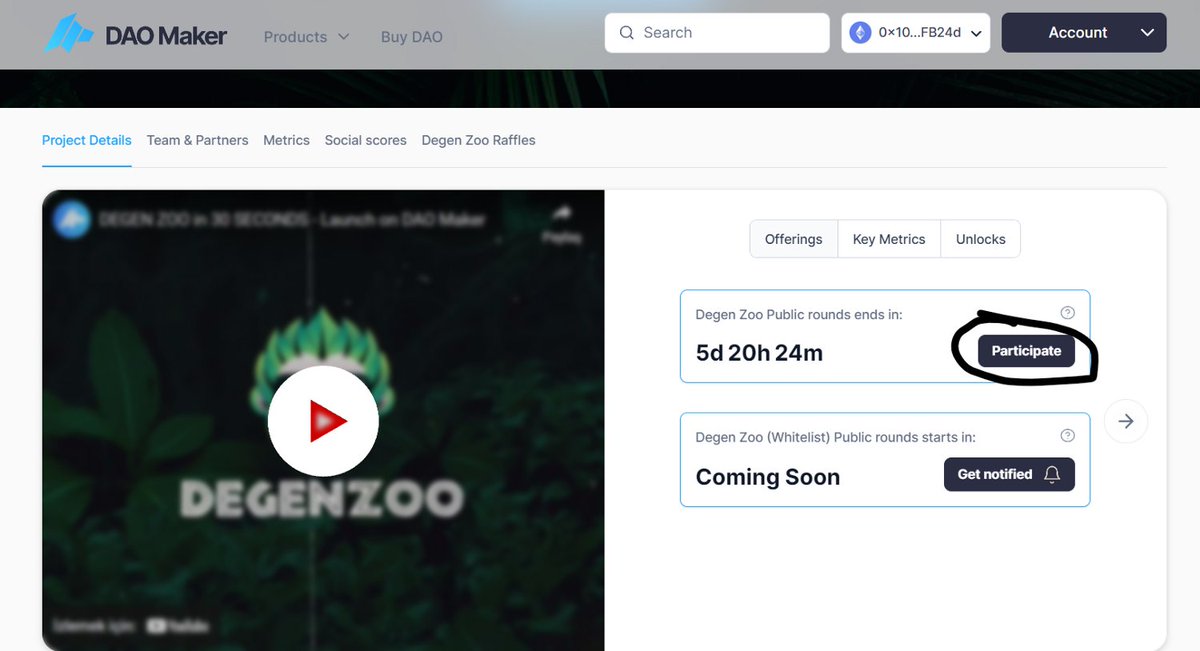Switch to Team & Partners tab

(x=197, y=140)
